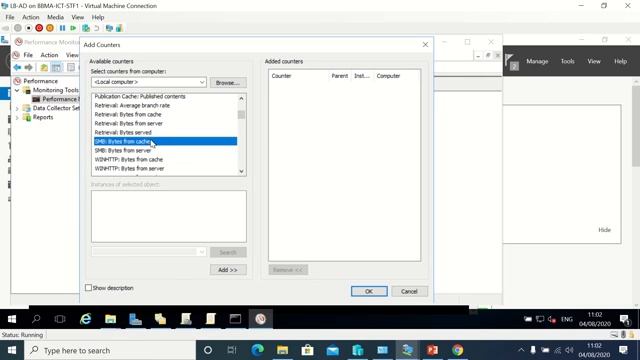Image resolution: width=640 pixels, height=360 pixels.
Task: Click the Forward arrow in Performance Monitor
Action: pyautogui.click(x=28, y=67)
